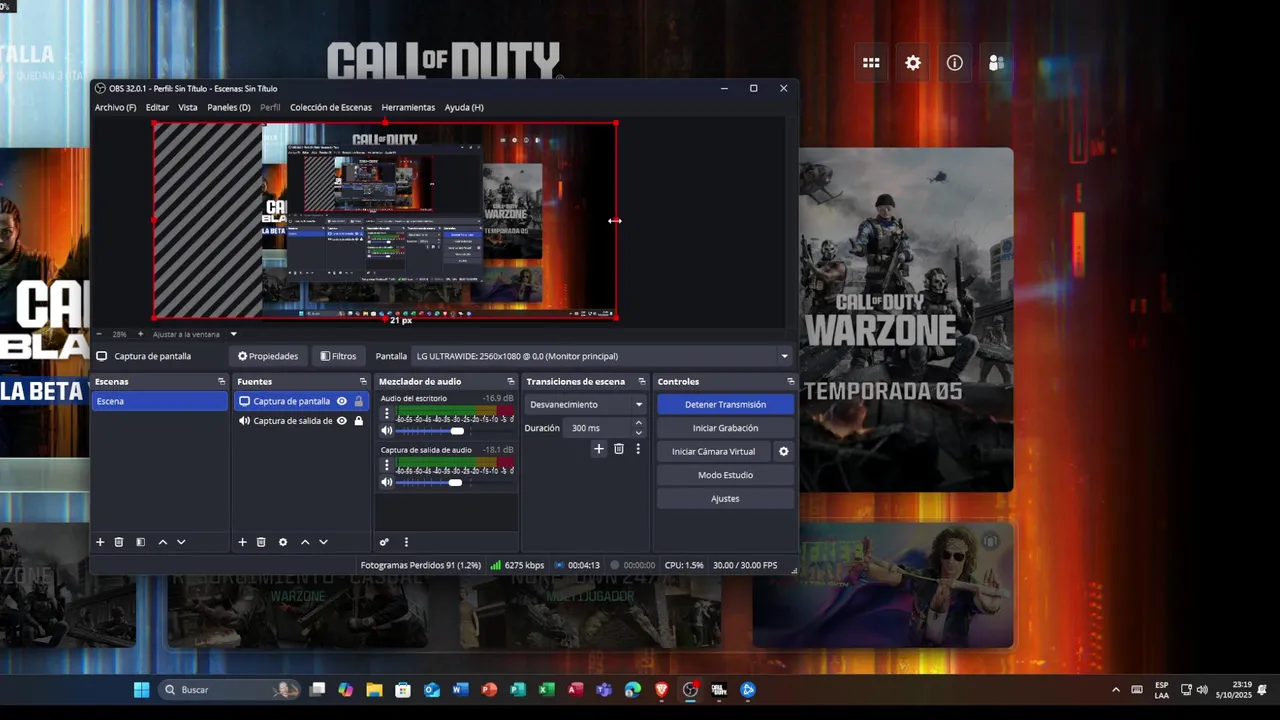Remove the selected source with trash icon
1280x720 pixels.
click(261, 542)
